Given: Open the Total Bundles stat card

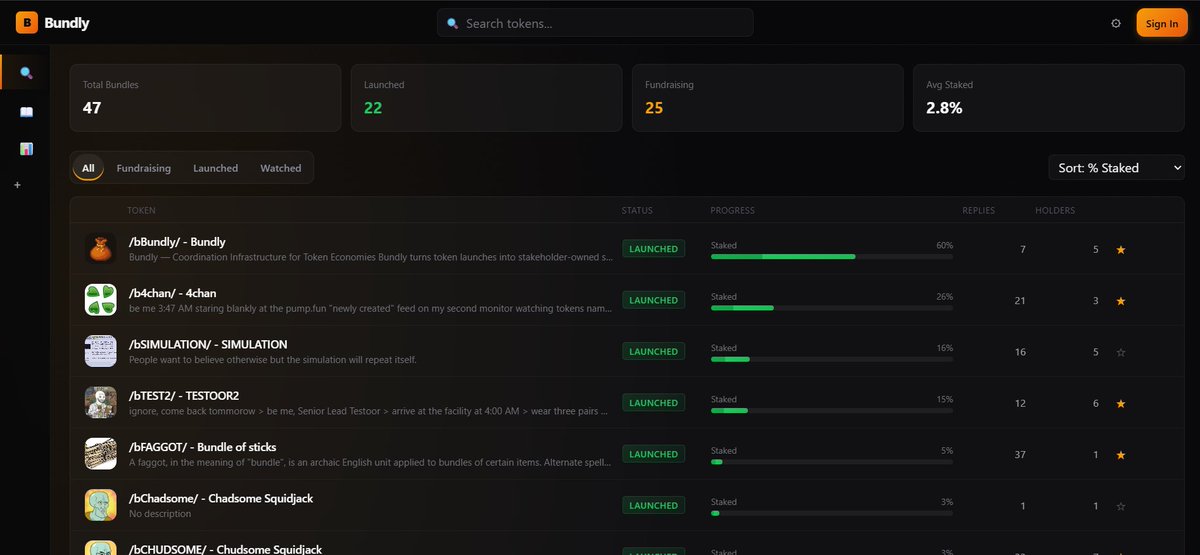Looking at the screenshot, I should (x=205, y=98).
